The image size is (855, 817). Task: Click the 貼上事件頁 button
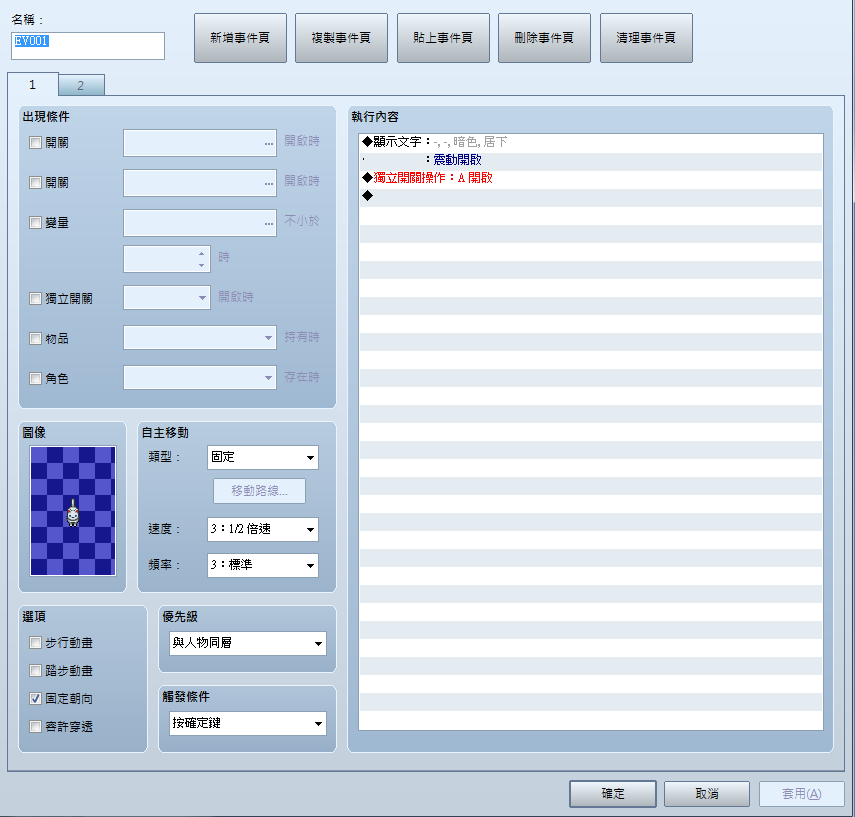point(443,38)
